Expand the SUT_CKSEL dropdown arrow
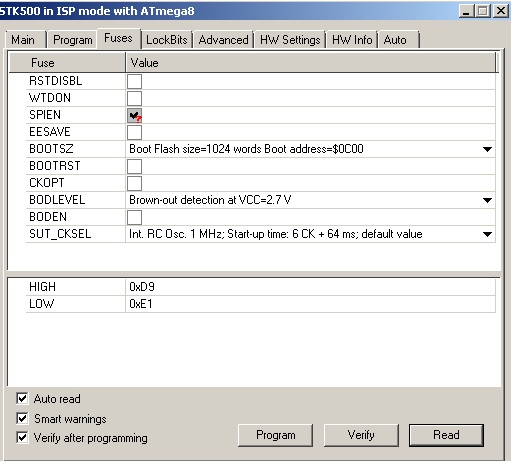 [x=487, y=234]
